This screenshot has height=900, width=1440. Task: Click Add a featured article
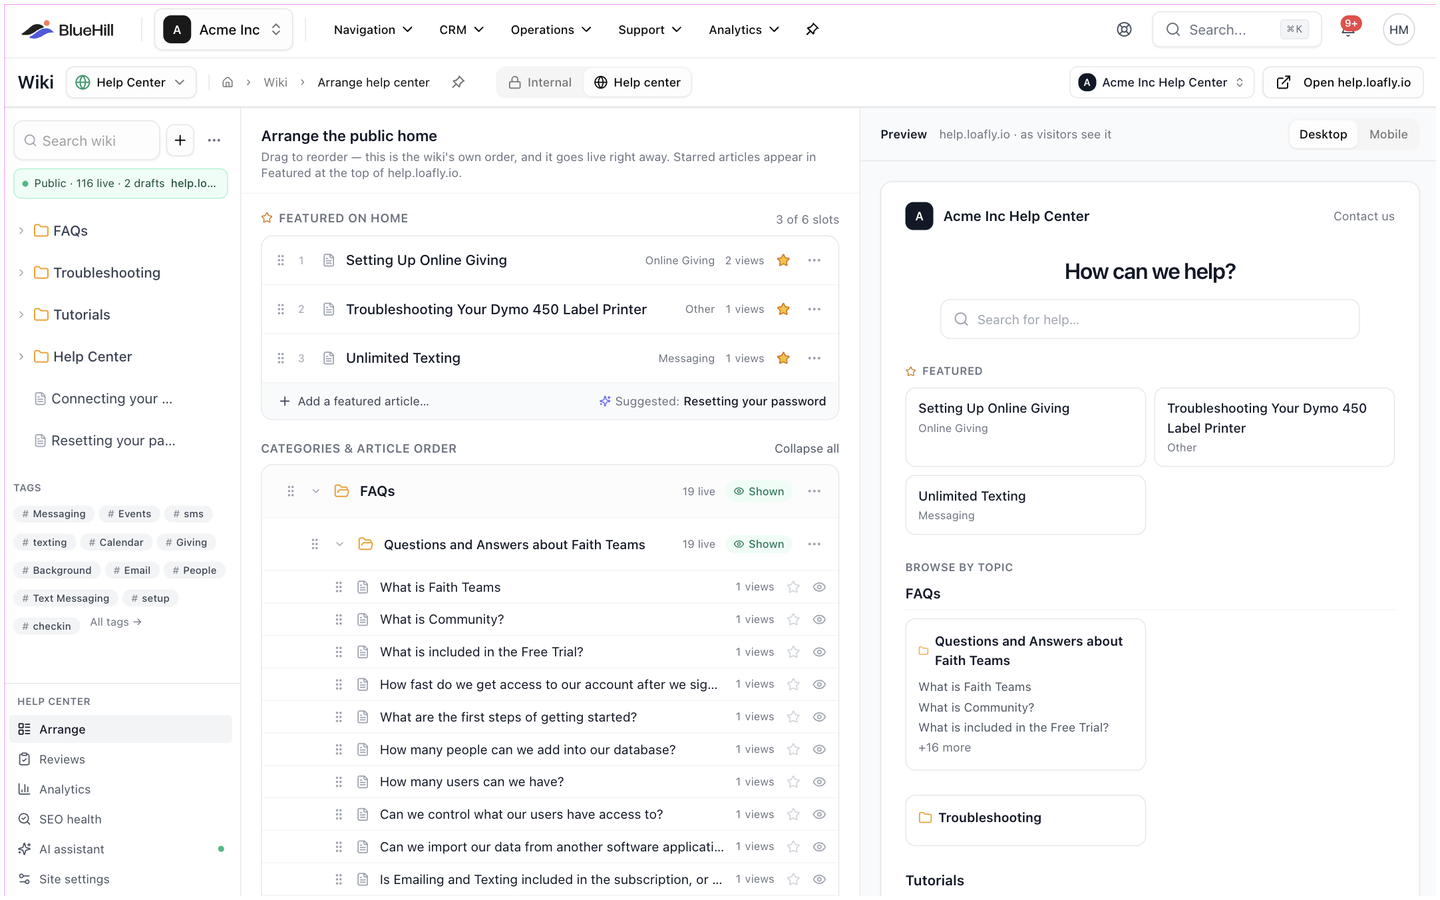coord(354,401)
